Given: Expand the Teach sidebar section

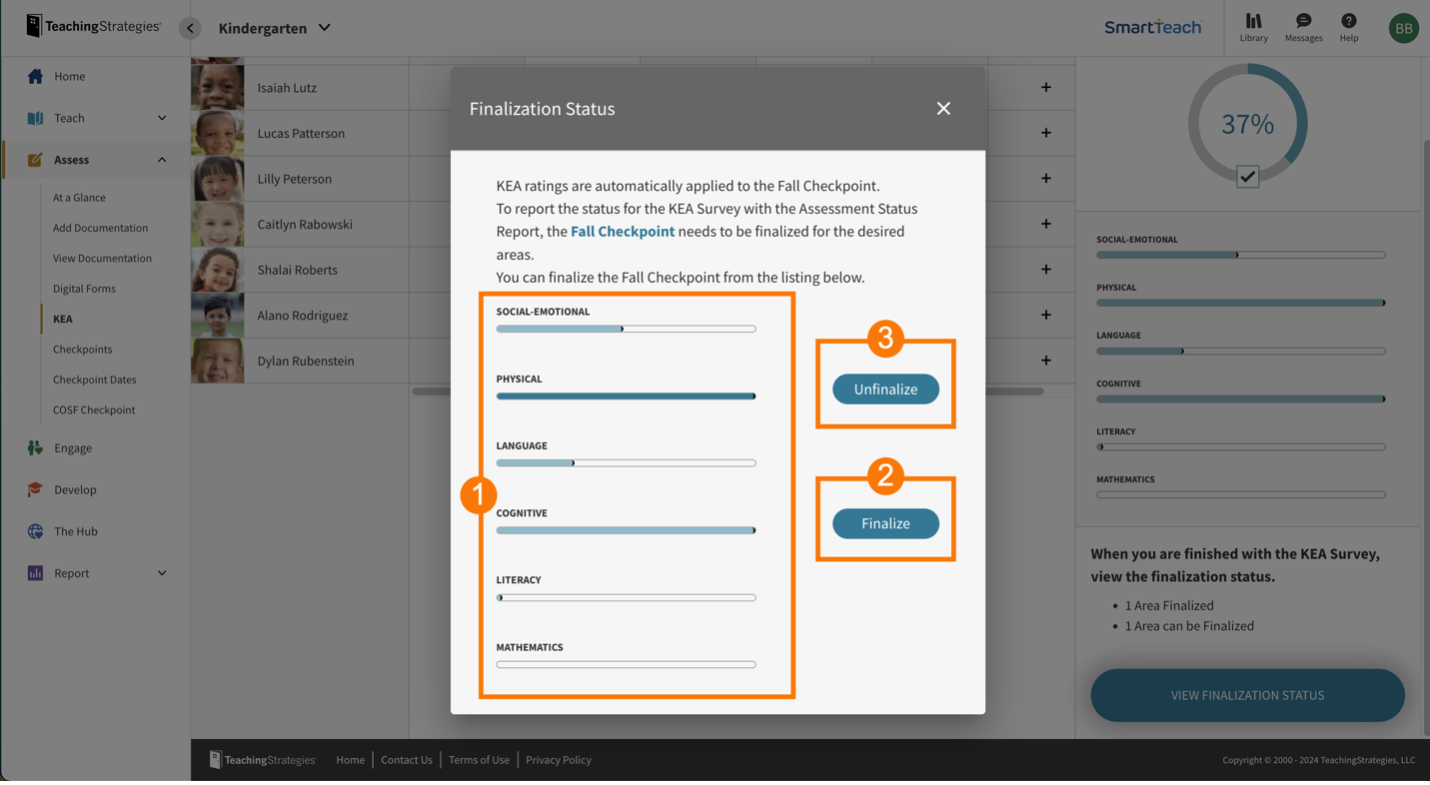Looking at the screenshot, I should 162,118.
